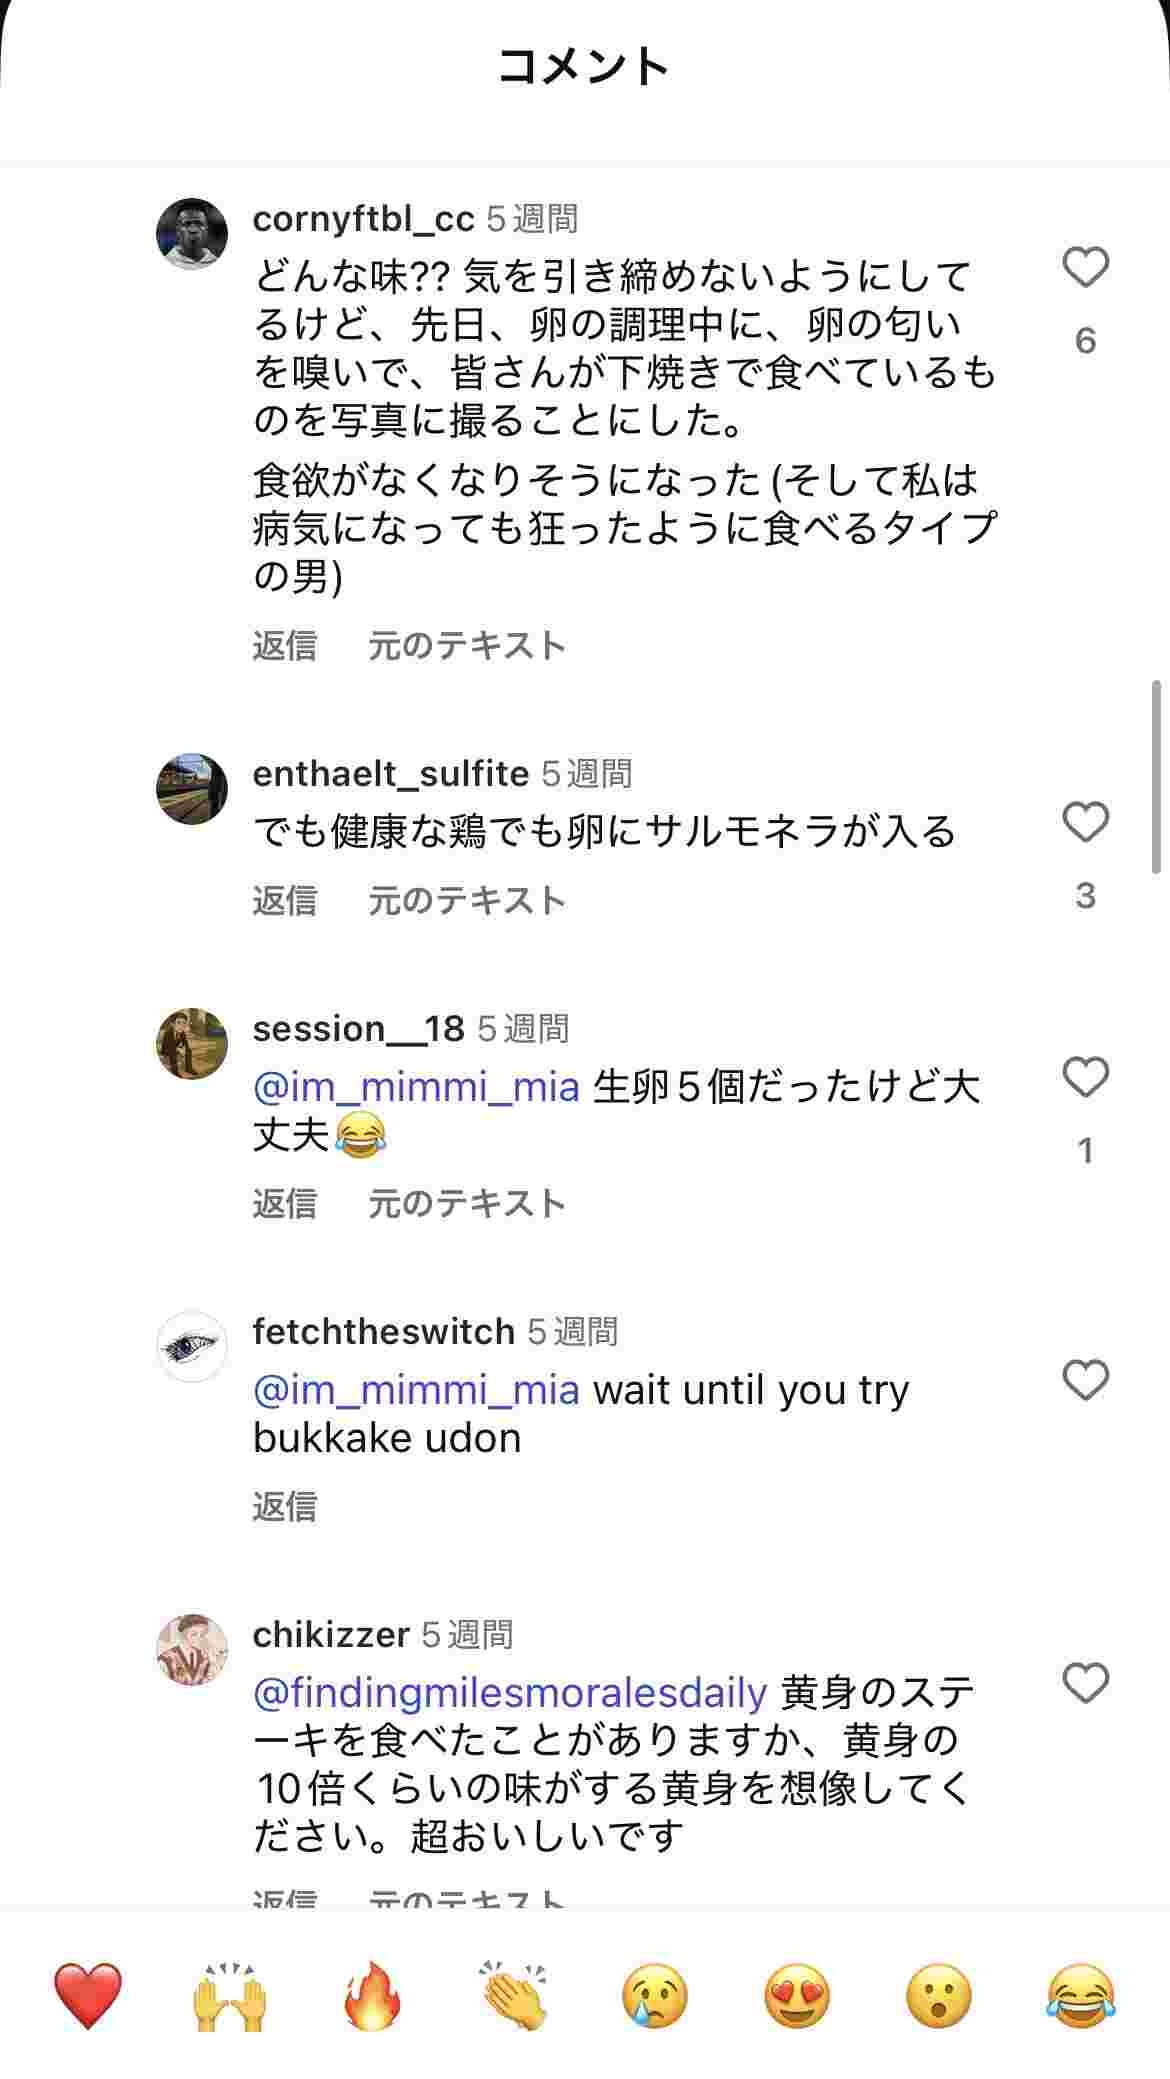Like the comment by fetchtheswitch
Screen dimensions: 1170x2079
(x=1085, y=1381)
